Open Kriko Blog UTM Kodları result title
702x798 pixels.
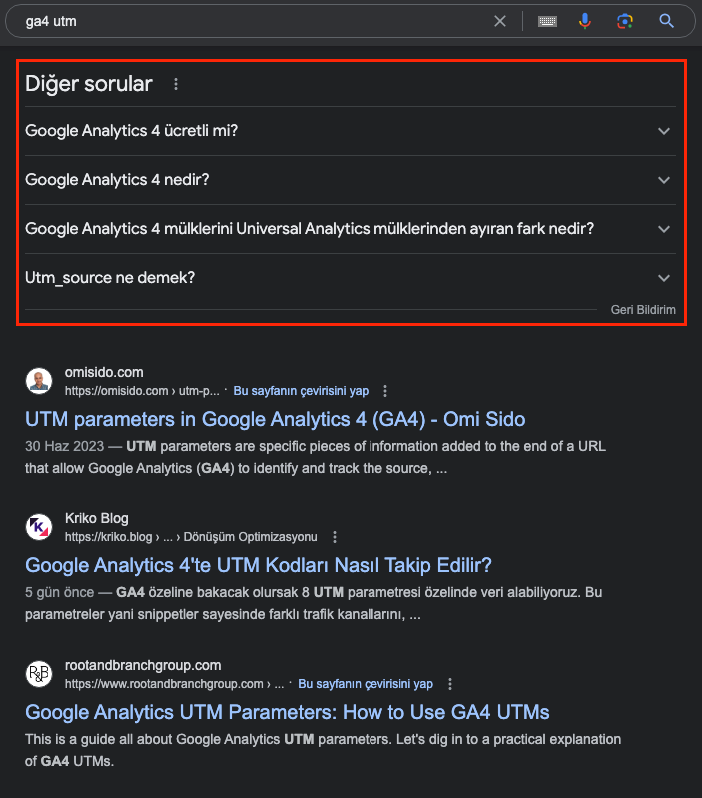click(258, 565)
